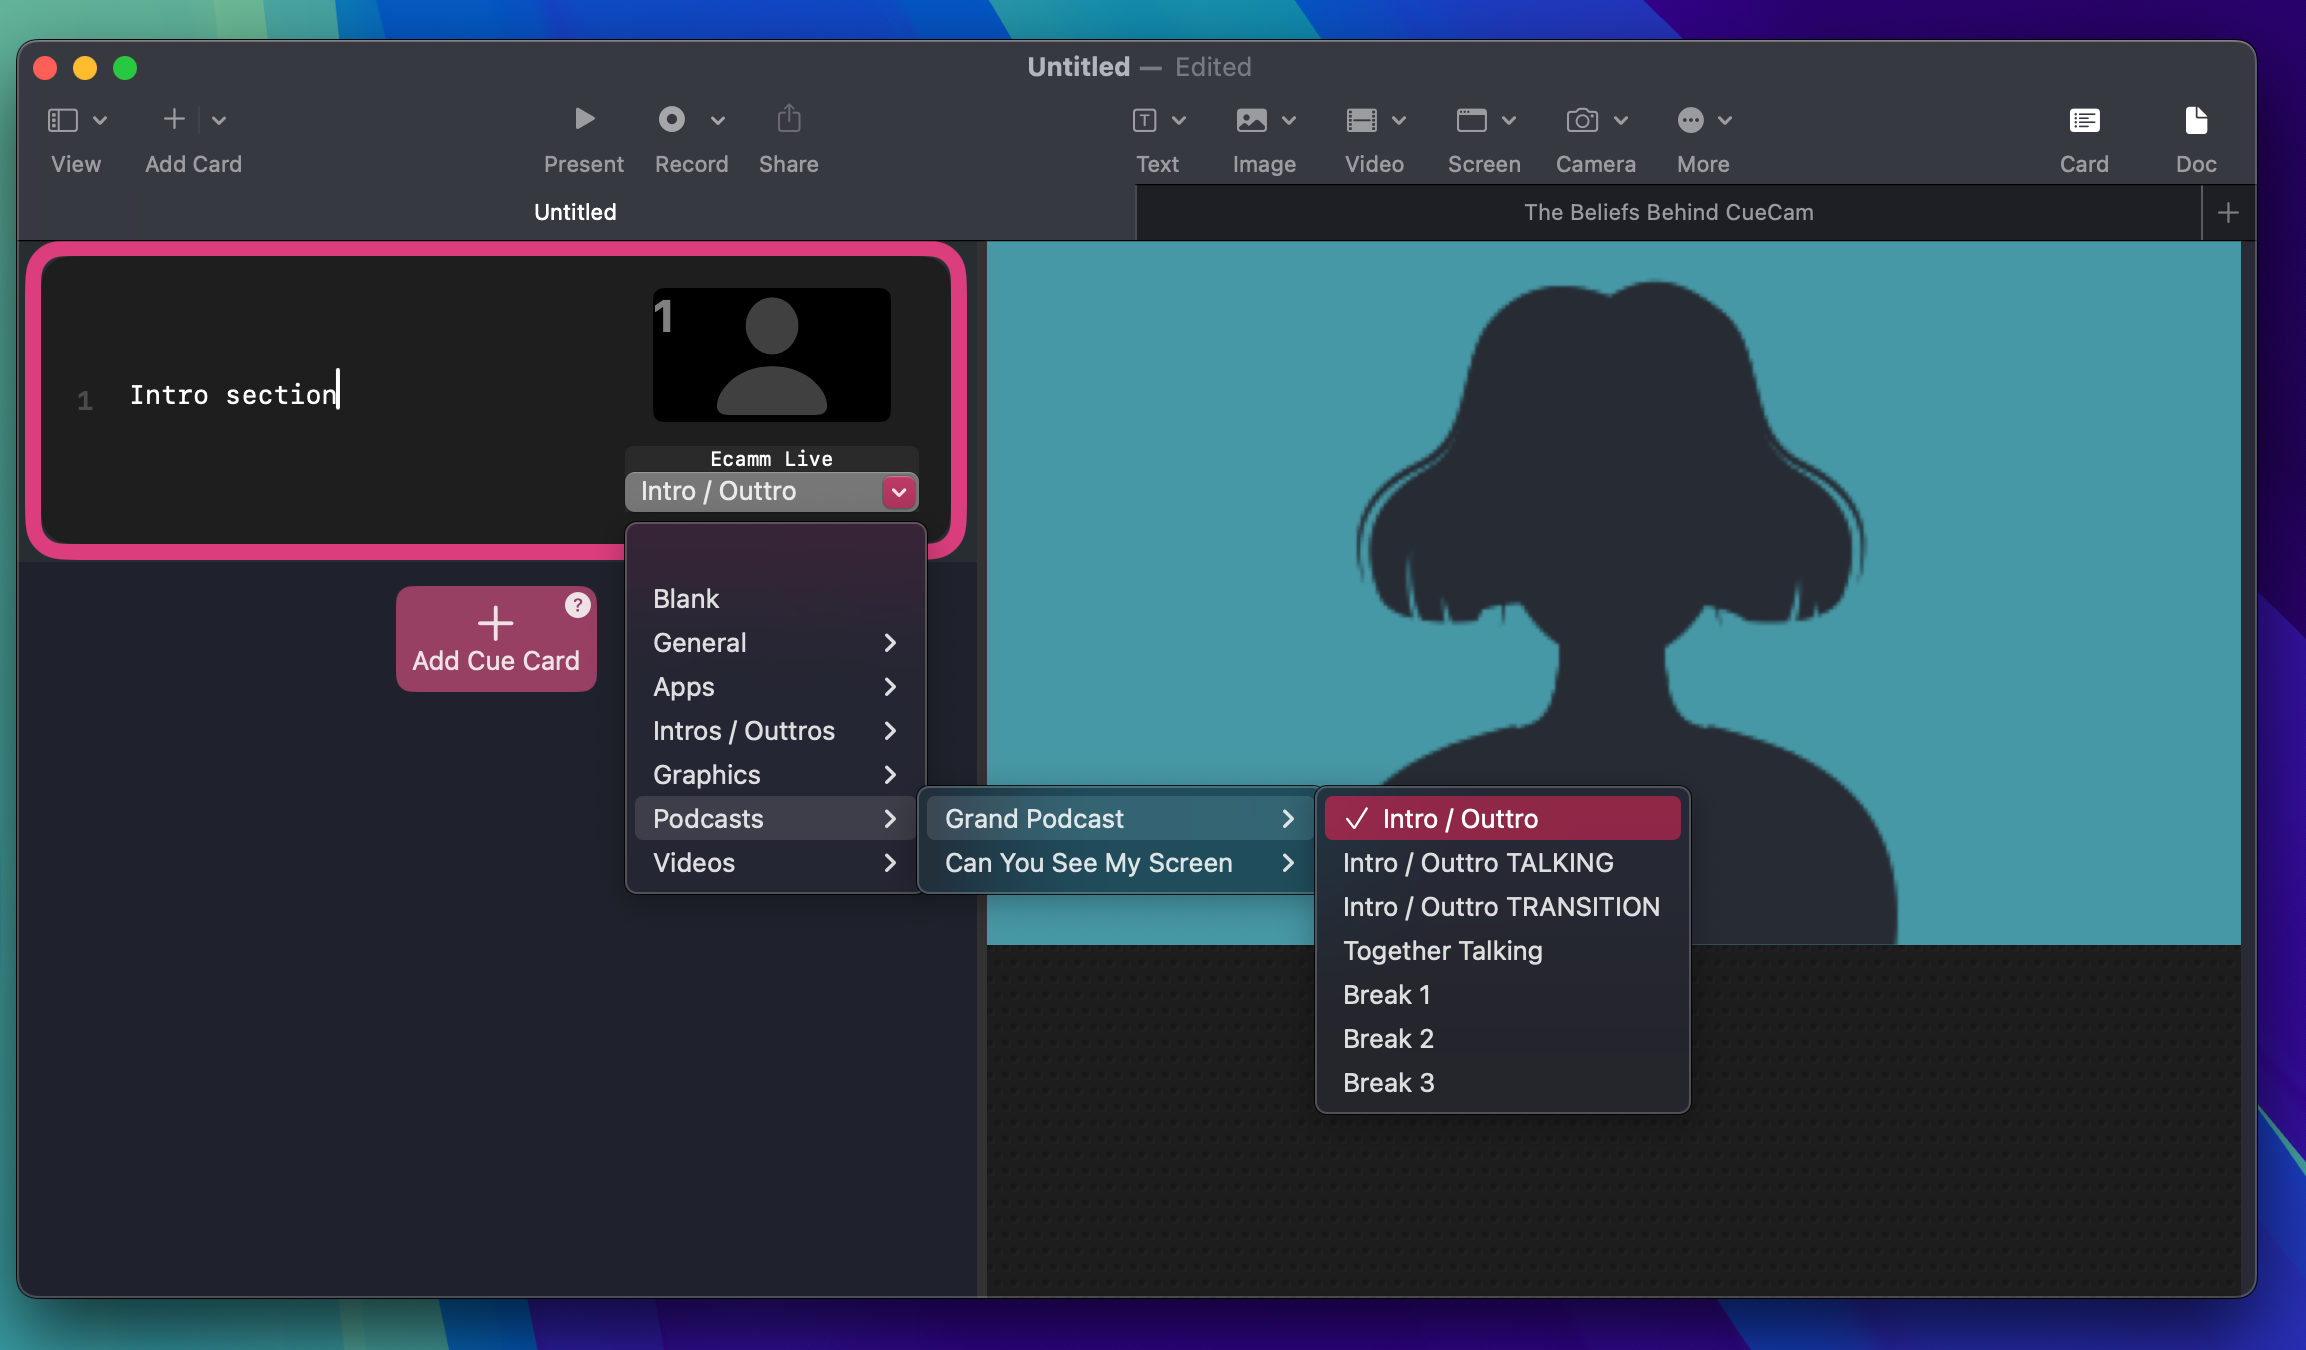Click the Share icon
Viewport: 2306px width, 1350px height.
[789, 119]
